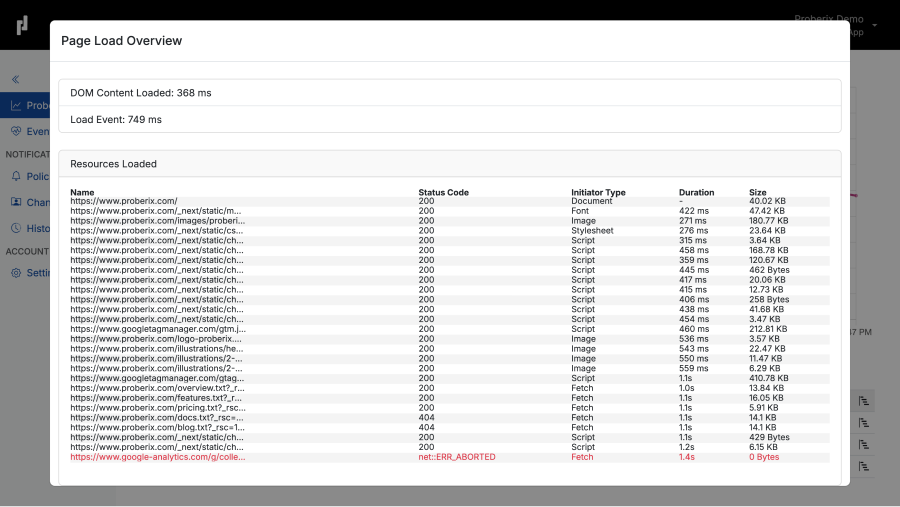Select the https://www.proberix.com/ resource name
The width and height of the screenshot is (900, 507).
tap(123, 201)
